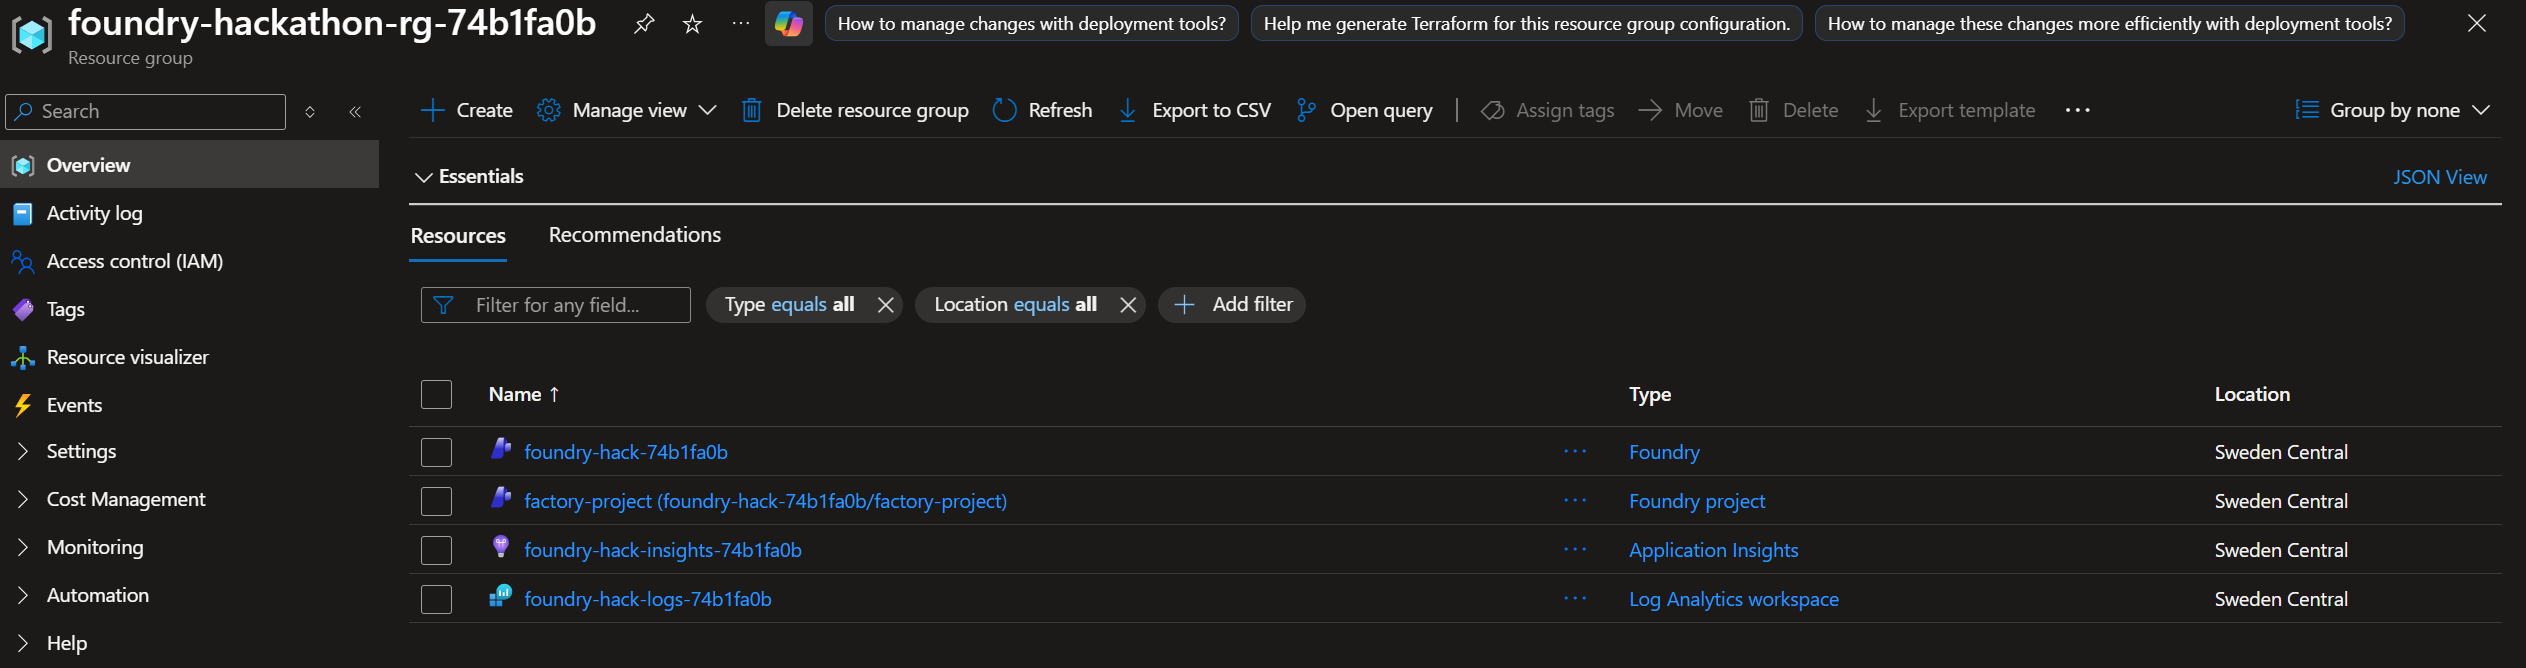Open context menu ellipsis for foundry-hack-74b1fa0b

(x=1575, y=452)
